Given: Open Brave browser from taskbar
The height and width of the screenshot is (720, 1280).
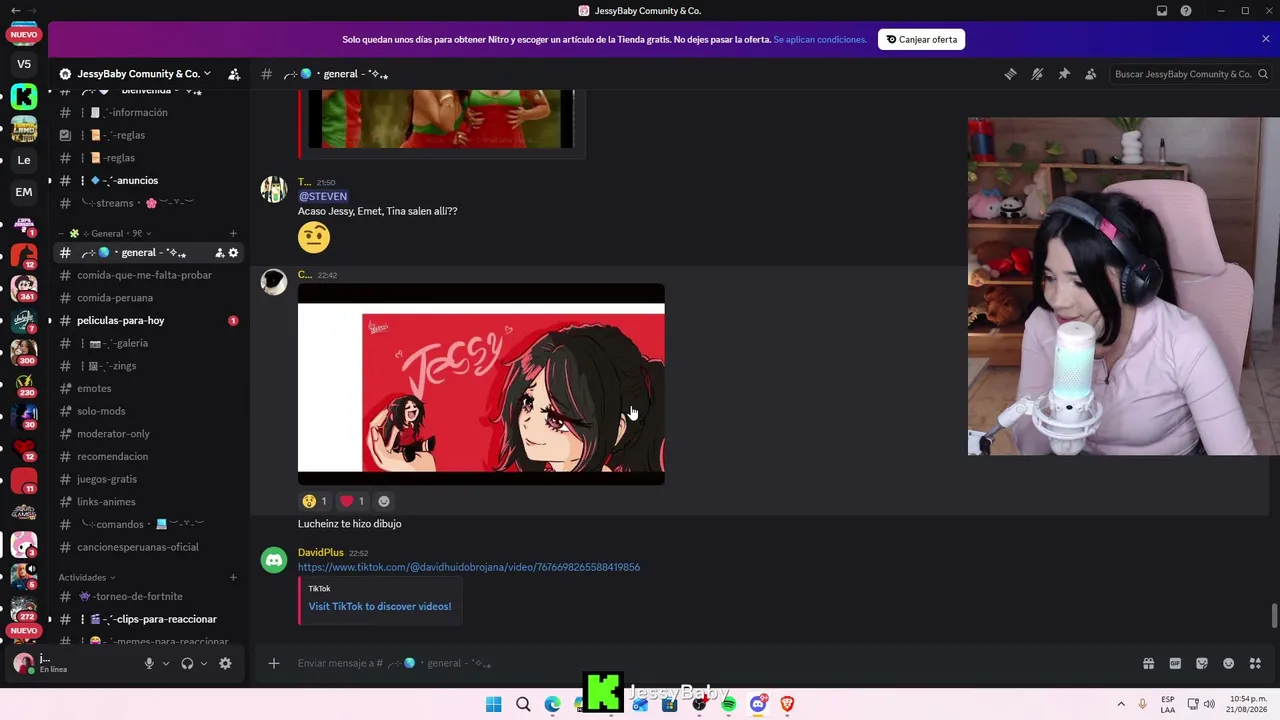Looking at the screenshot, I should [787, 704].
